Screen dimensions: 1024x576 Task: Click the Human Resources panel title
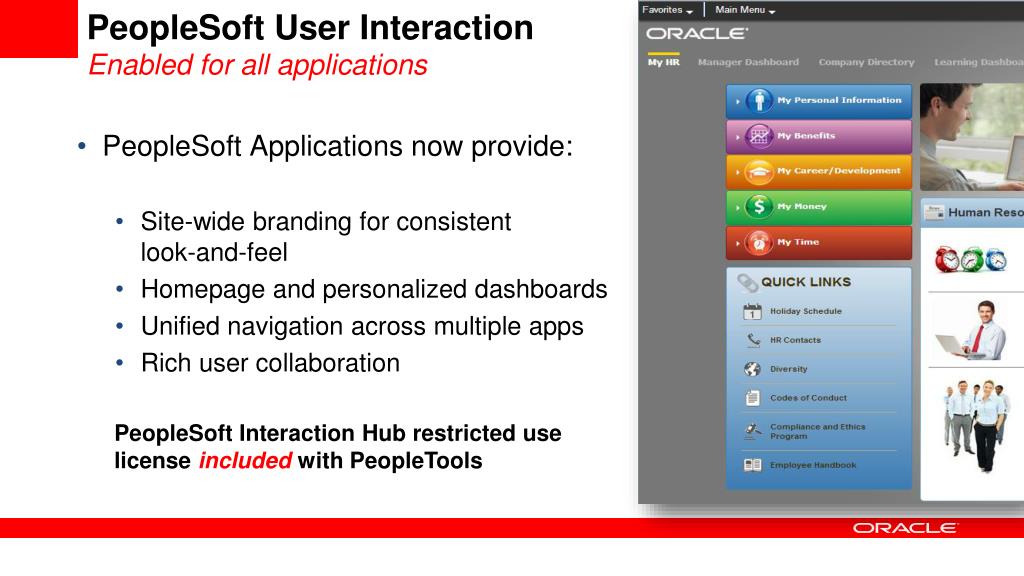click(x=985, y=212)
